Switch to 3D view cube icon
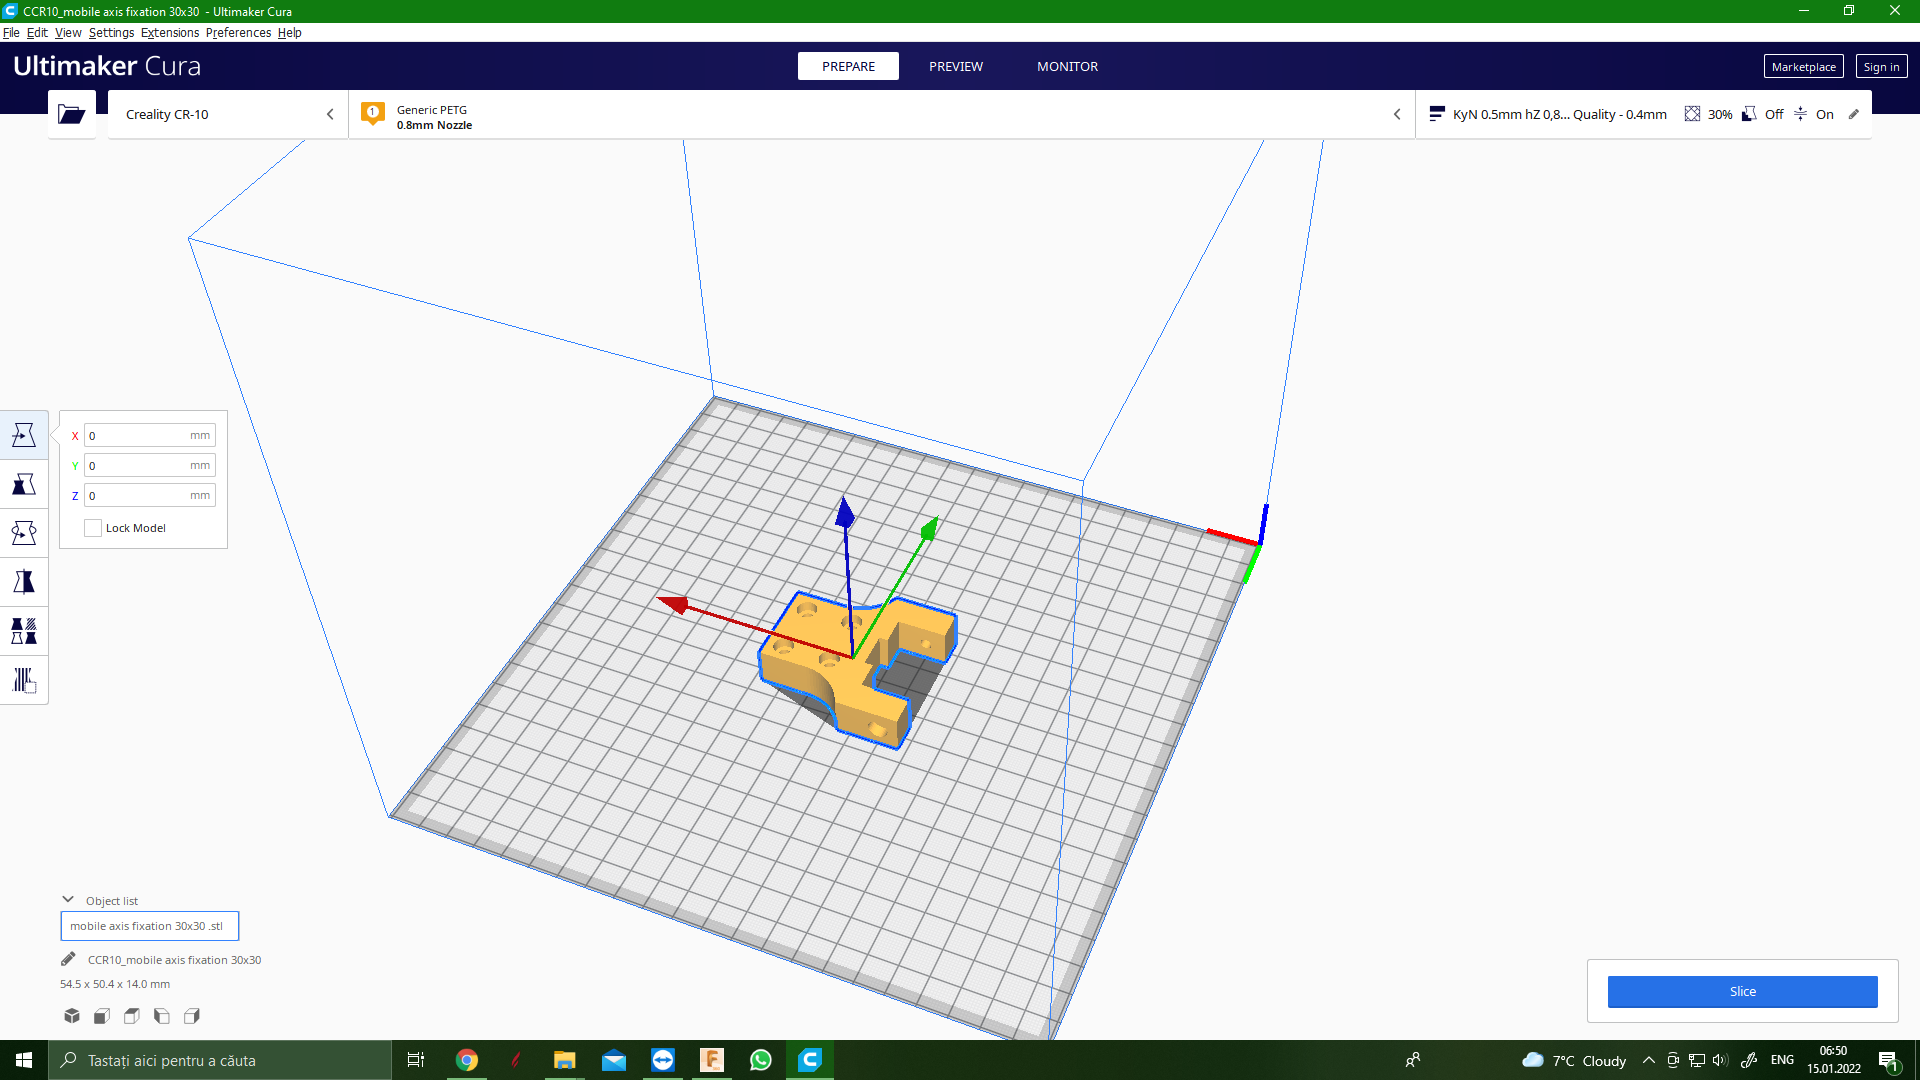The image size is (1920, 1080). (x=72, y=1016)
